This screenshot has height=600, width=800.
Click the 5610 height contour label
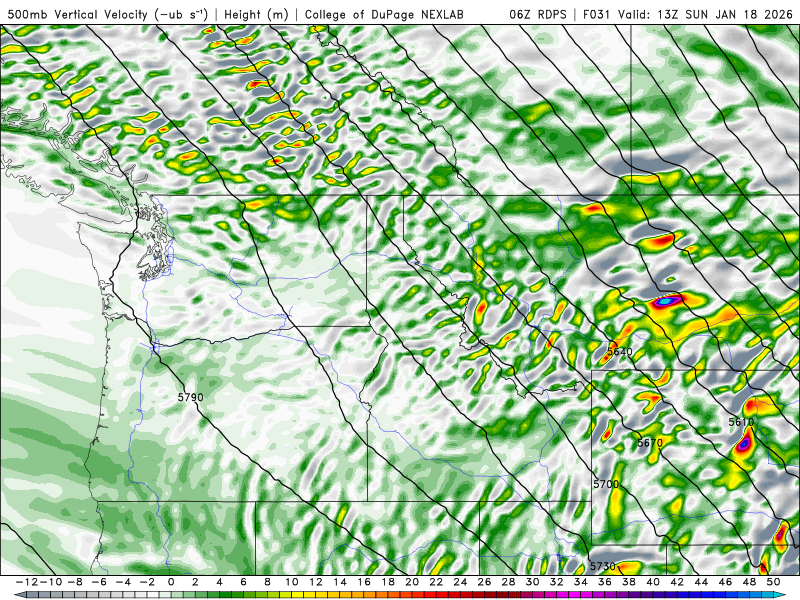pyautogui.click(x=741, y=422)
